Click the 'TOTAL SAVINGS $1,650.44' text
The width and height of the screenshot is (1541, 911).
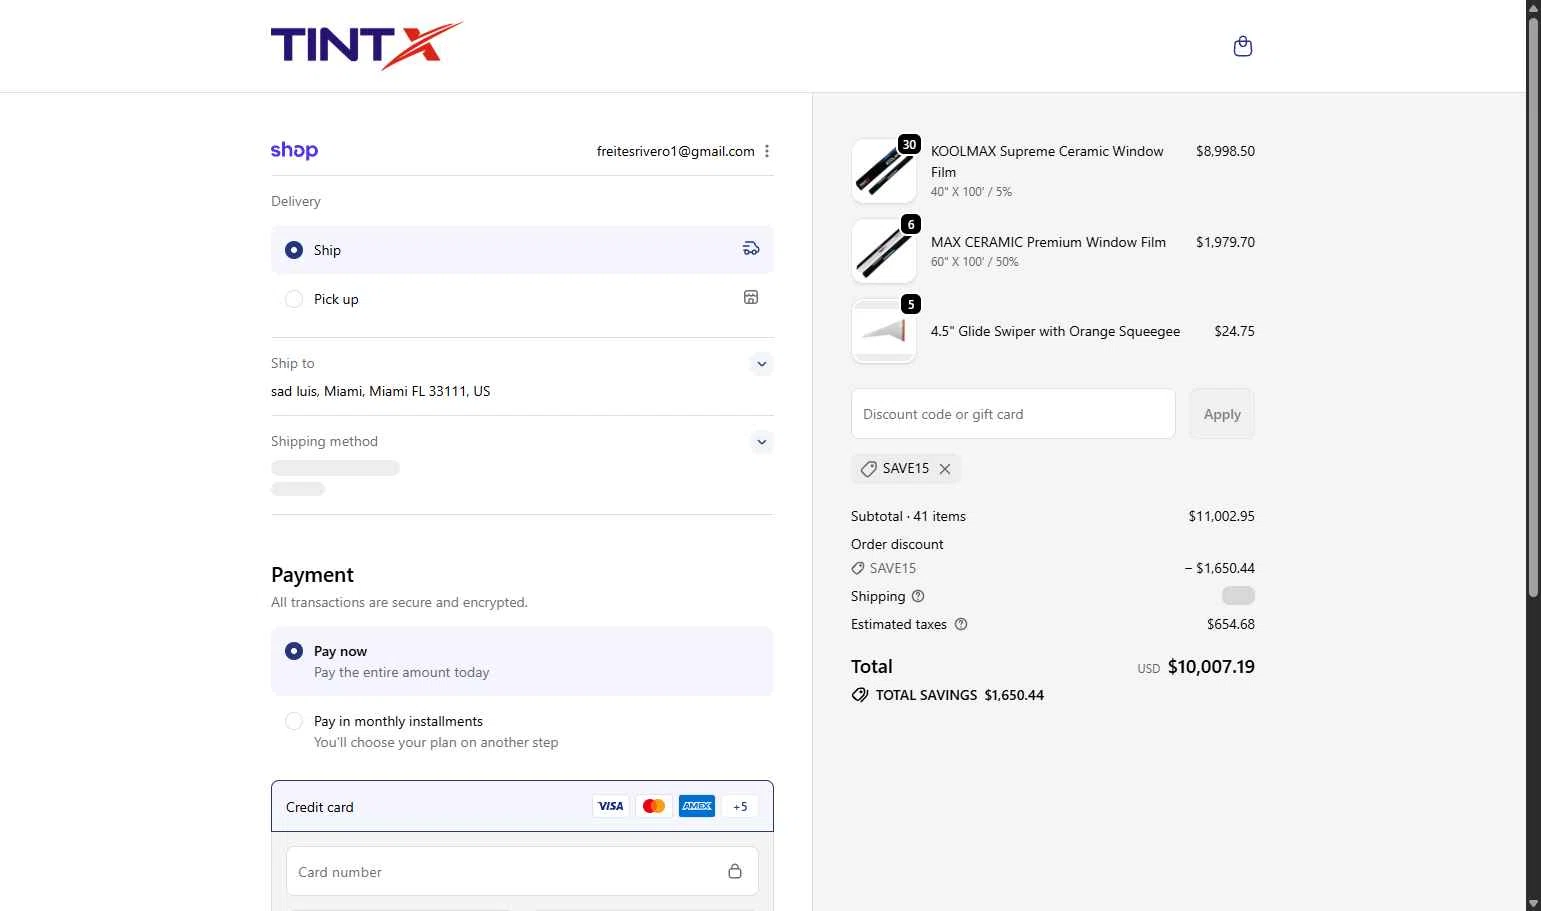pyautogui.click(x=960, y=695)
